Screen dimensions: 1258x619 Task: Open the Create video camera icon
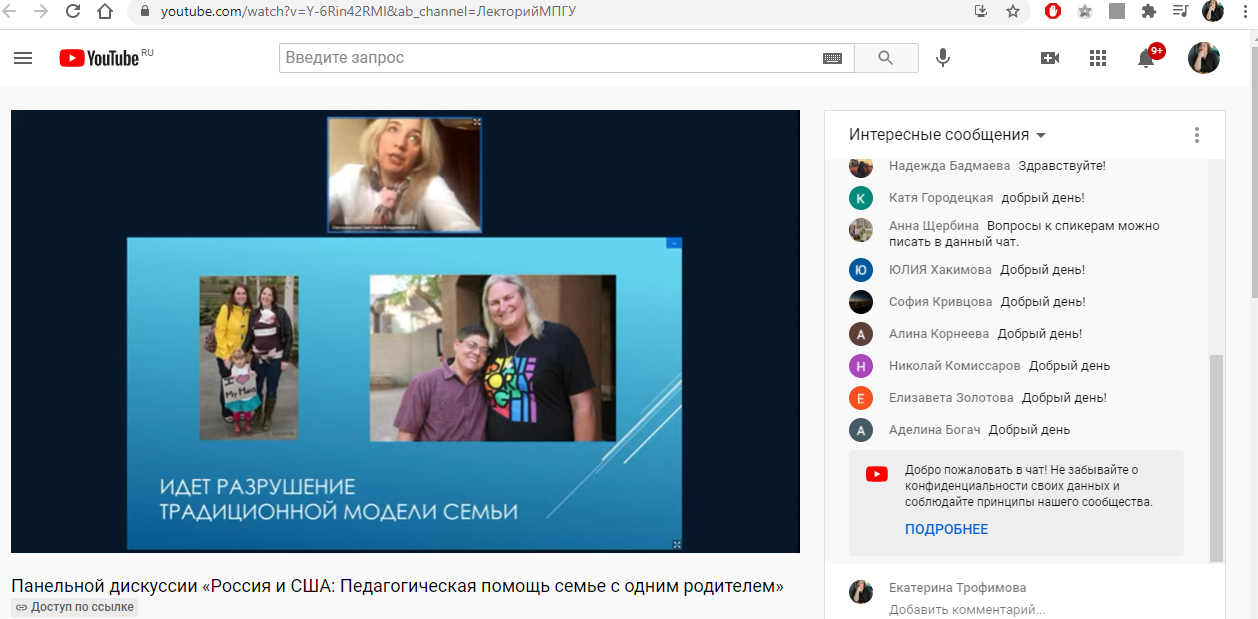click(1050, 58)
